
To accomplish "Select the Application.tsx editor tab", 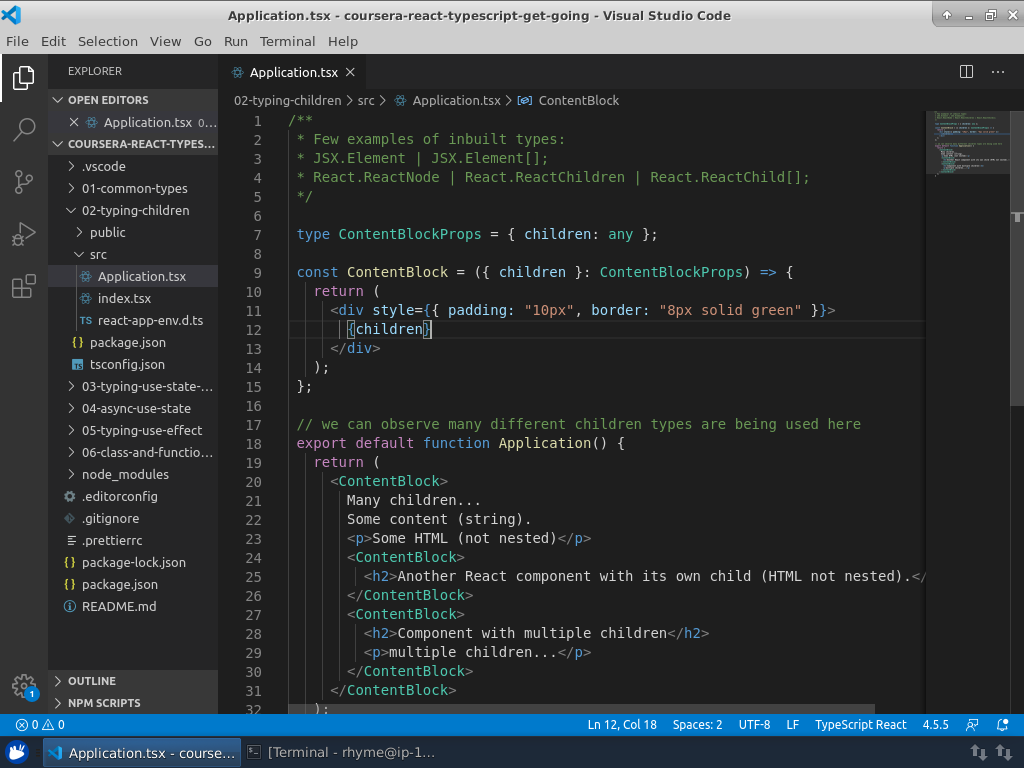I will pos(293,71).
